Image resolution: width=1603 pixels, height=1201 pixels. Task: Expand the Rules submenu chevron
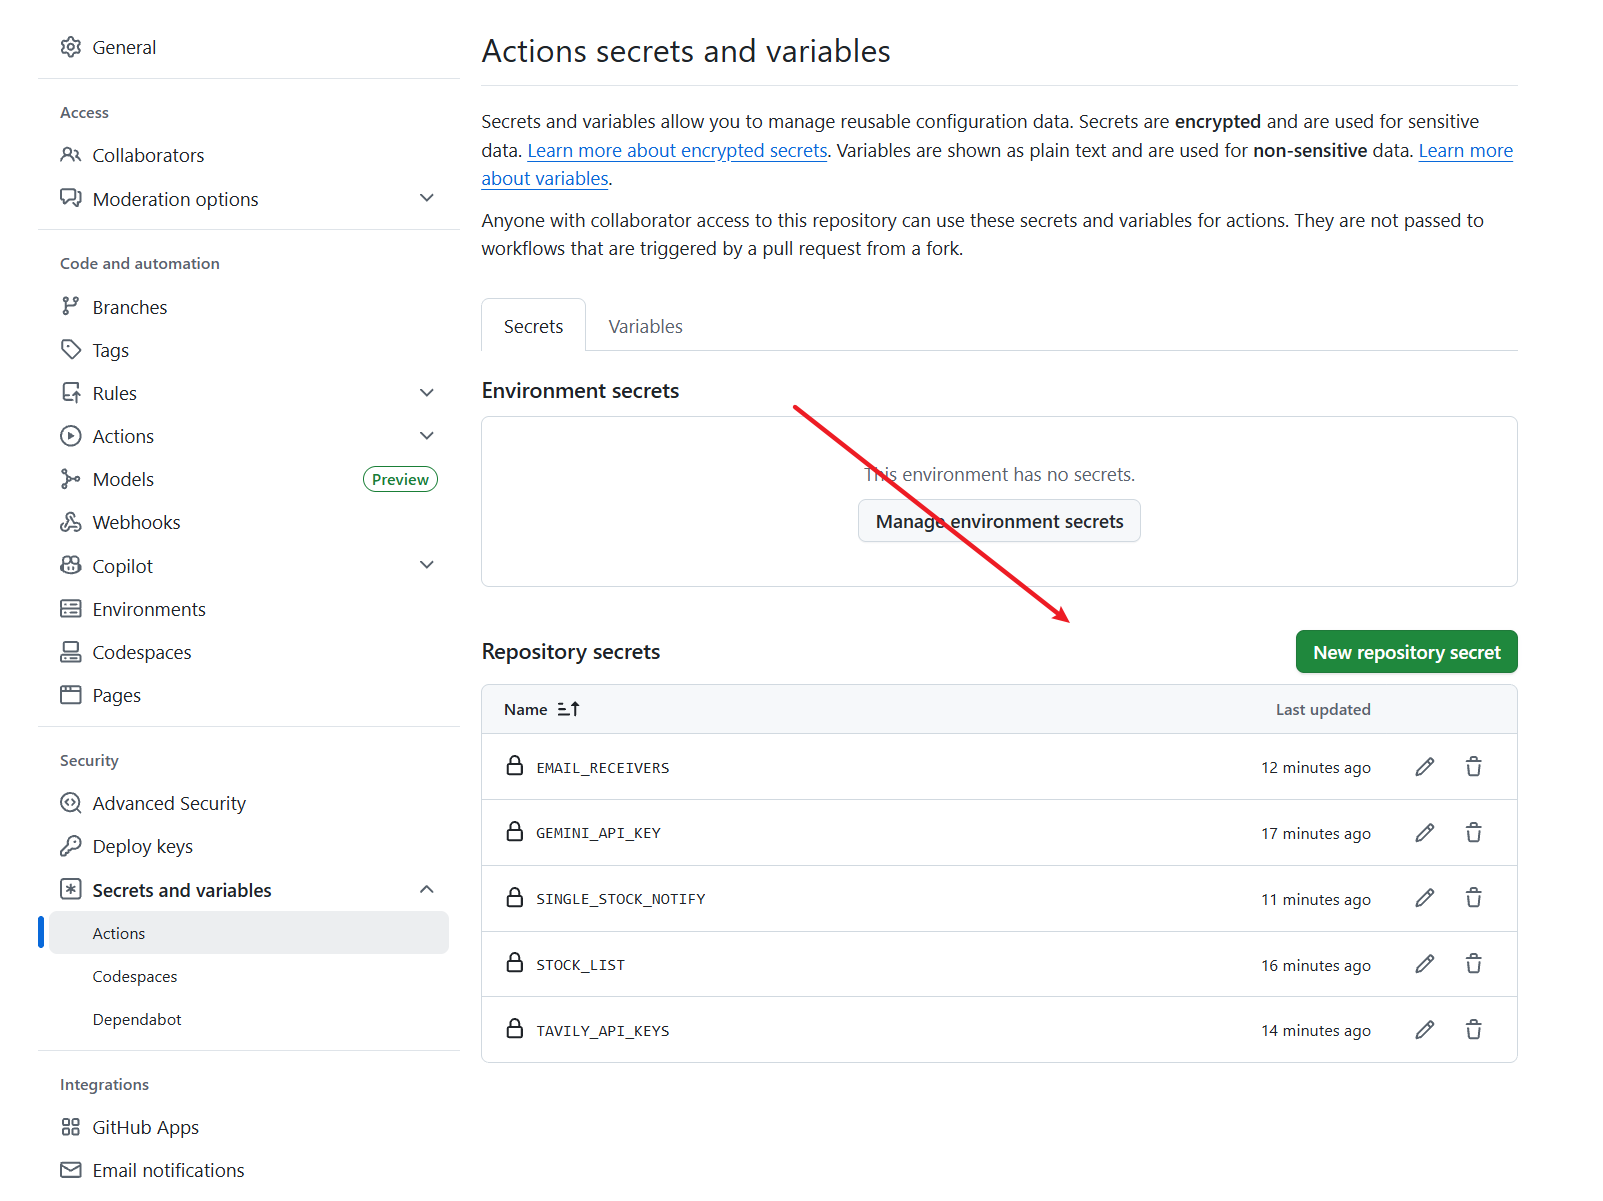[x=427, y=393]
